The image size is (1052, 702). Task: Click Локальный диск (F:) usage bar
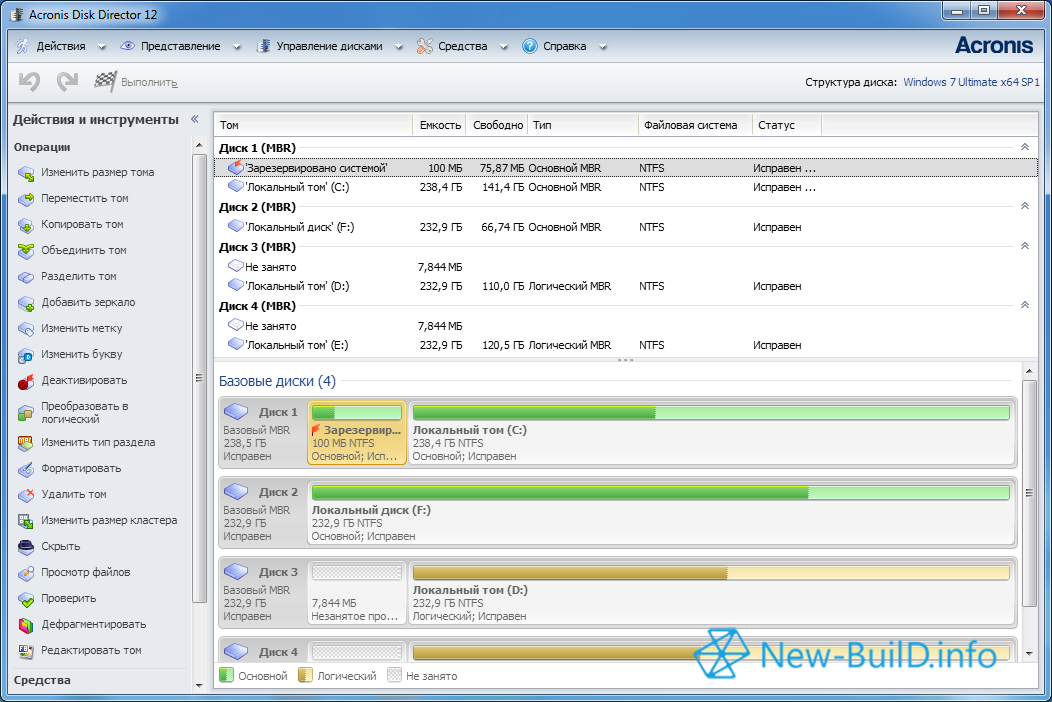coord(661,493)
